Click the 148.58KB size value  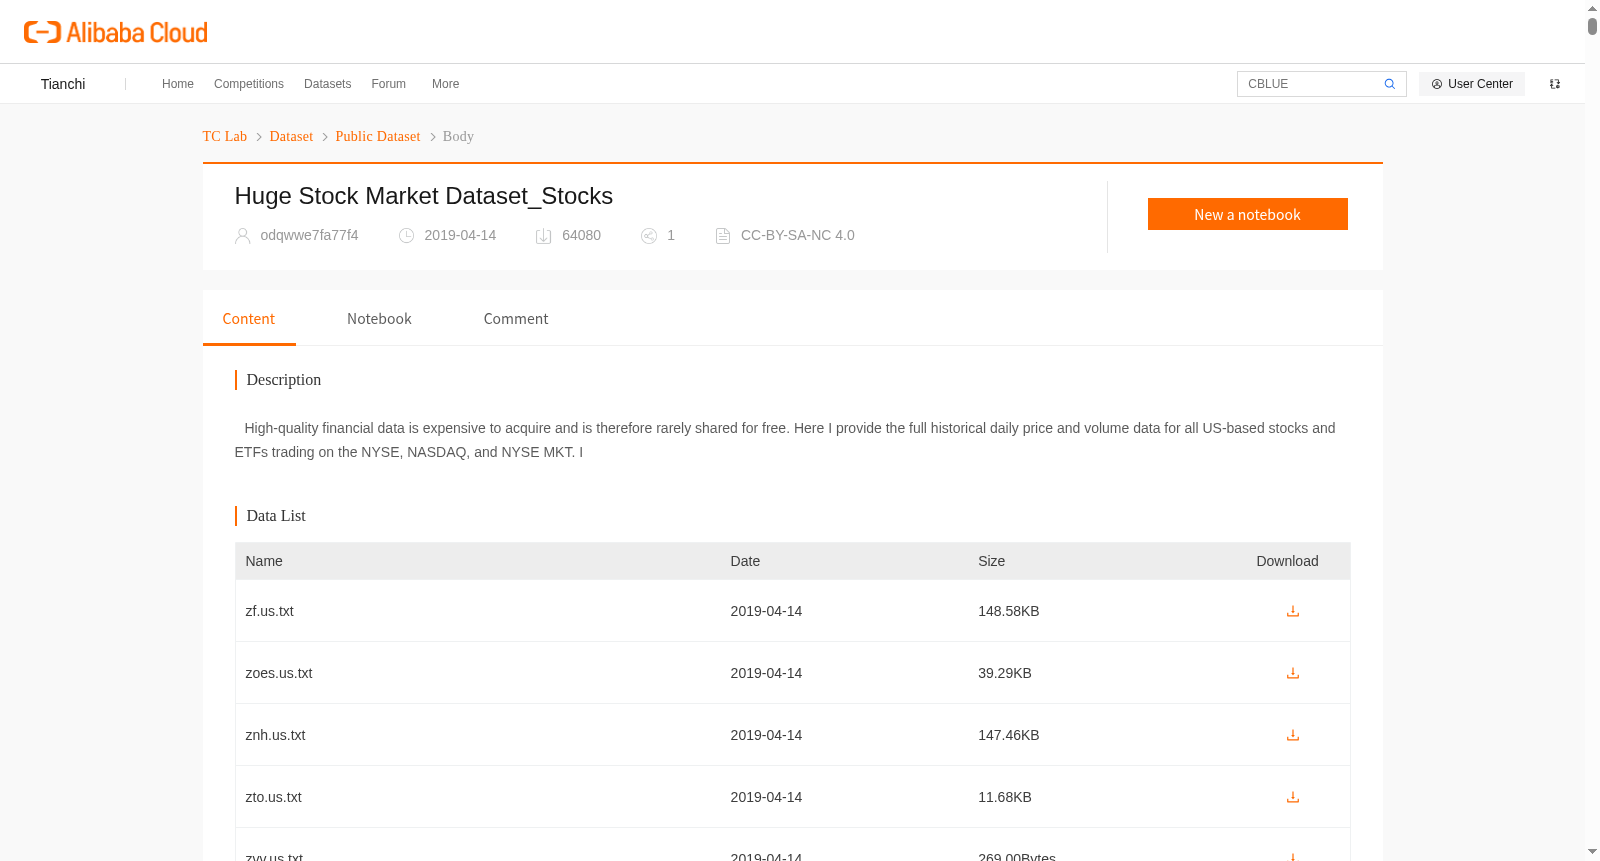[1009, 611]
